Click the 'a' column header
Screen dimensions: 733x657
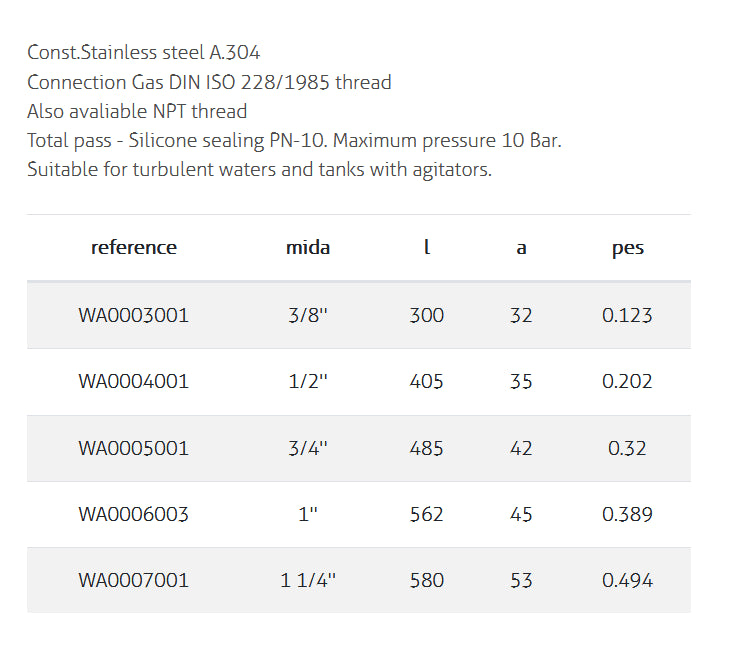521,248
